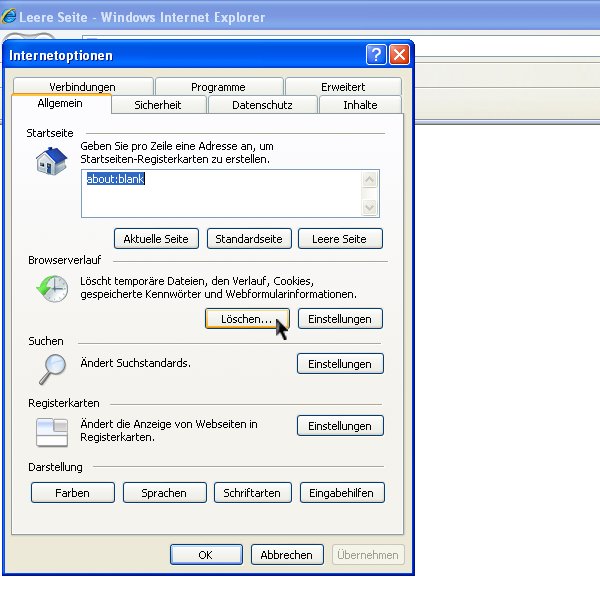This screenshot has width=600, height=600.
Task: Switch to the Programme tab
Action: pos(218,87)
